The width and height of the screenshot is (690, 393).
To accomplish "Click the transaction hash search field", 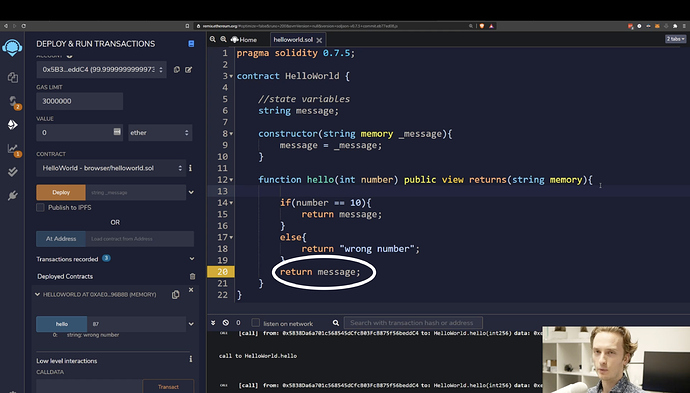I will pos(413,323).
